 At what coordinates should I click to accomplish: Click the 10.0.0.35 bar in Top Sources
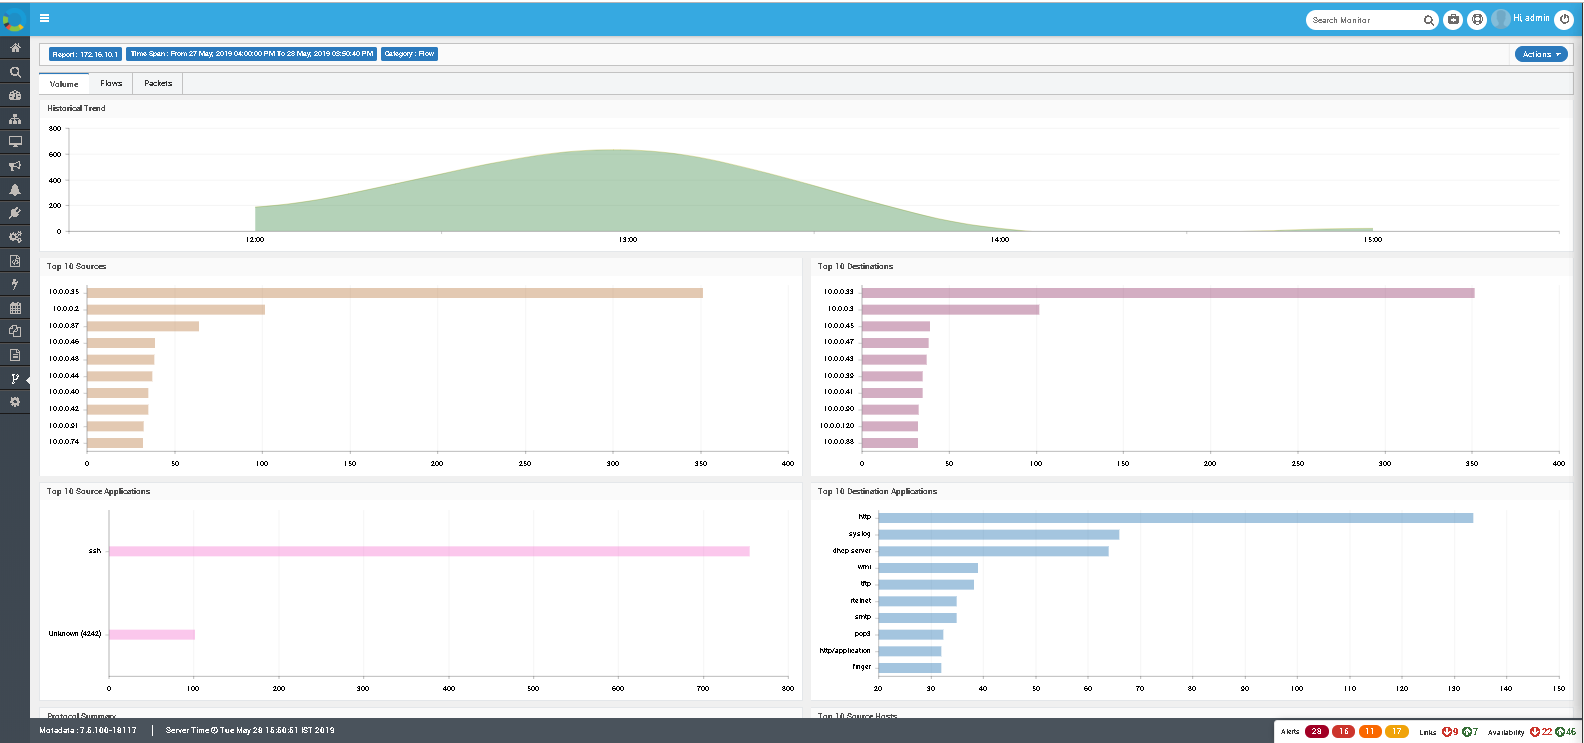coord(395,293)
